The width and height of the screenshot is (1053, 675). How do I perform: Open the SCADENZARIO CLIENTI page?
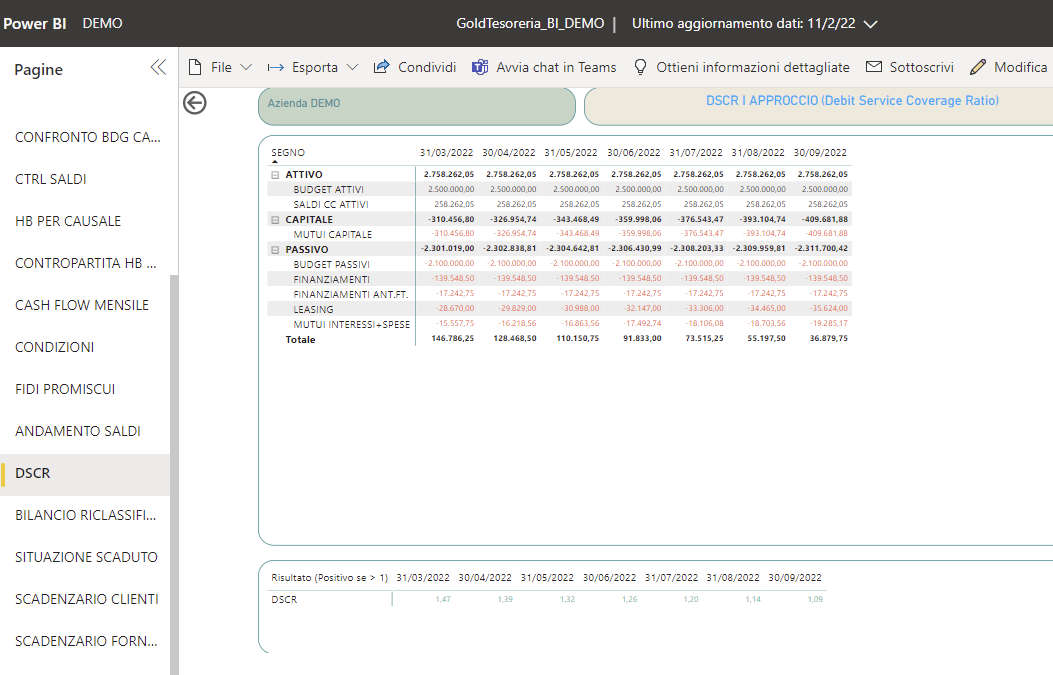87,599
